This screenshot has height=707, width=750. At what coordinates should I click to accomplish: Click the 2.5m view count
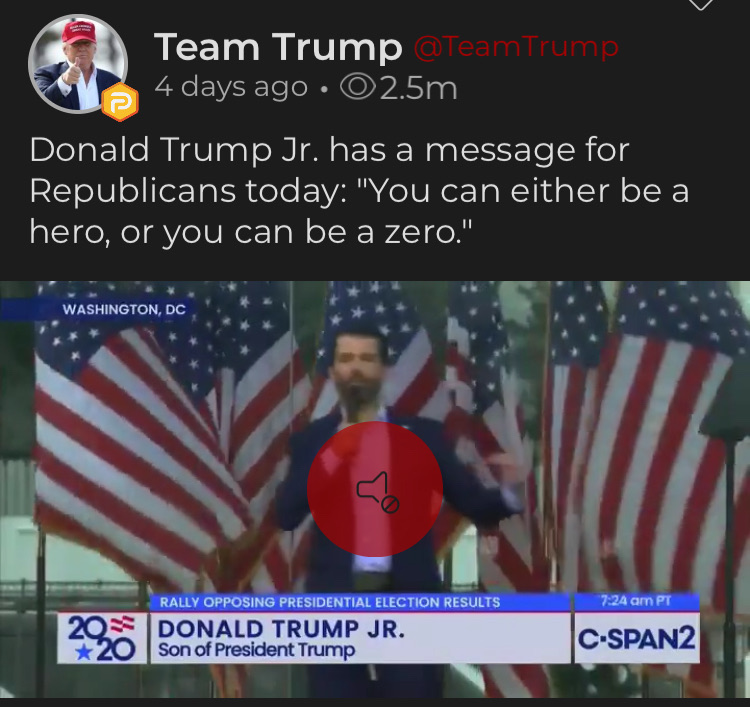tap(419, 88)
